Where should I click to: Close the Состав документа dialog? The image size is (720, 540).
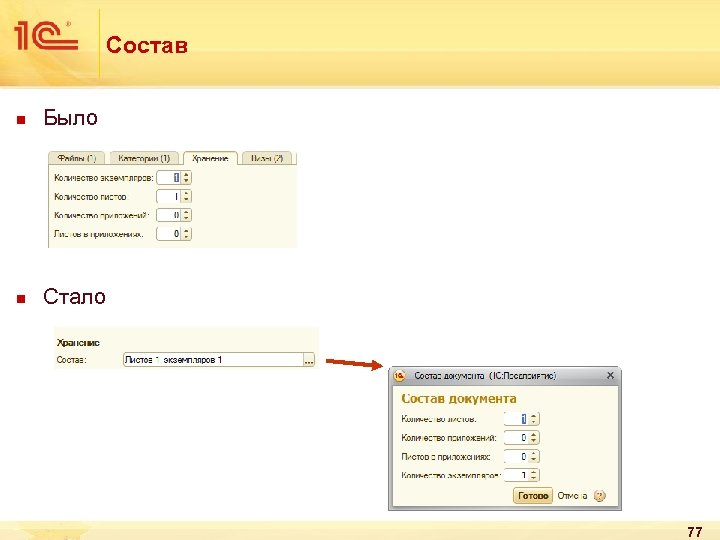(x=610, y=376)
